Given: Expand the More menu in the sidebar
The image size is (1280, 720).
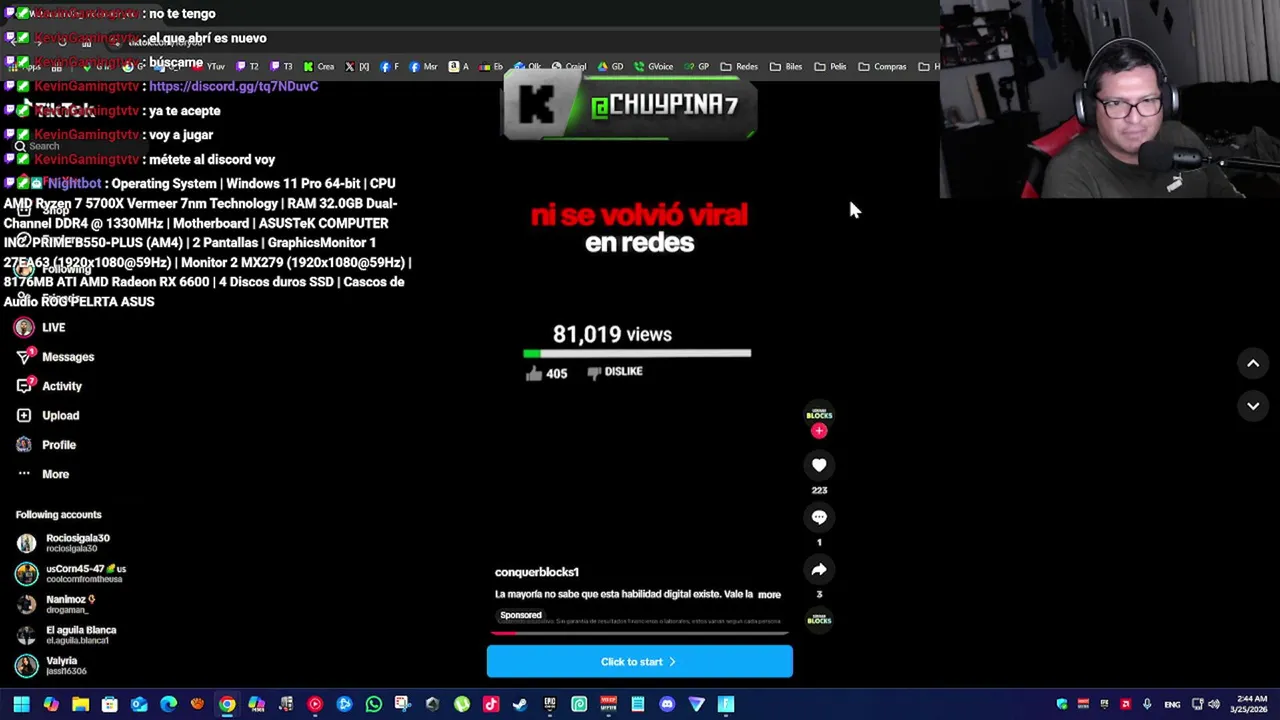Looking at the screenshot, I should coord(43,474).
